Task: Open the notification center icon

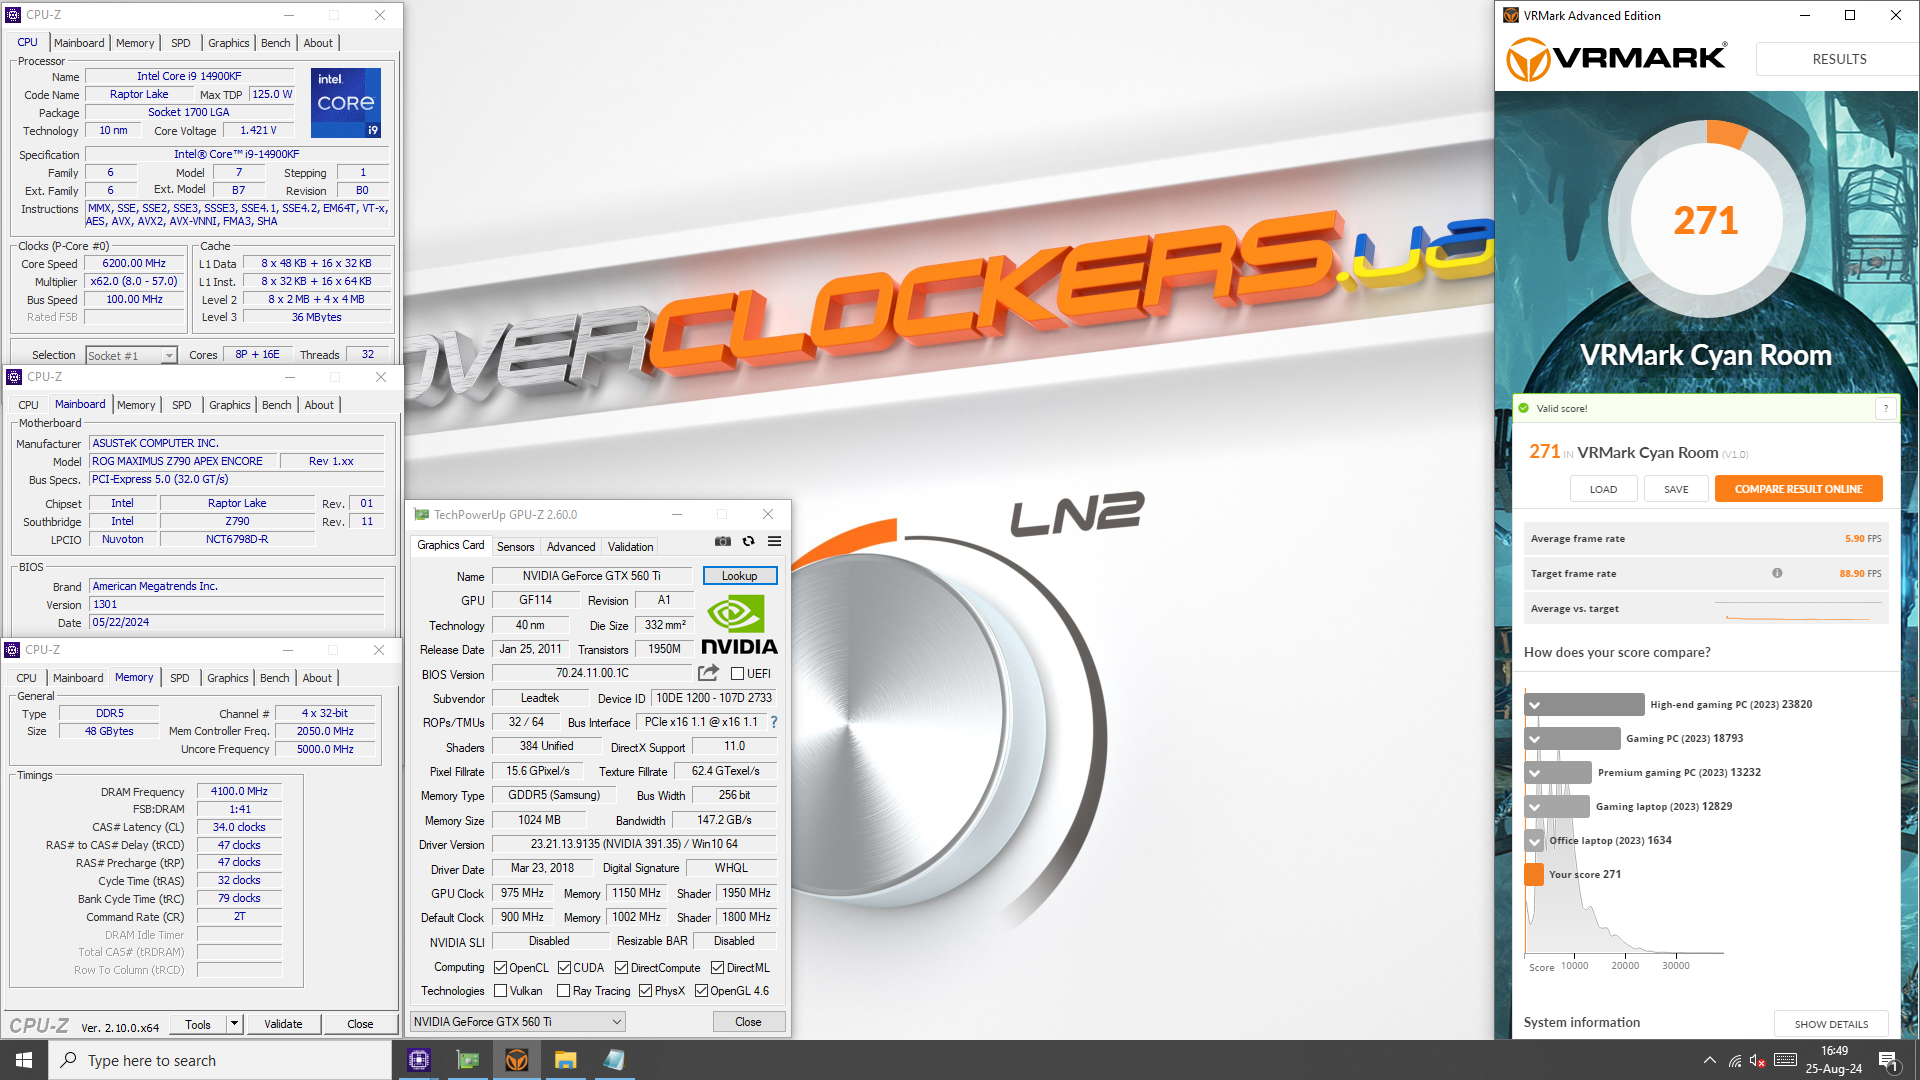Action: click(1889, 1061)
